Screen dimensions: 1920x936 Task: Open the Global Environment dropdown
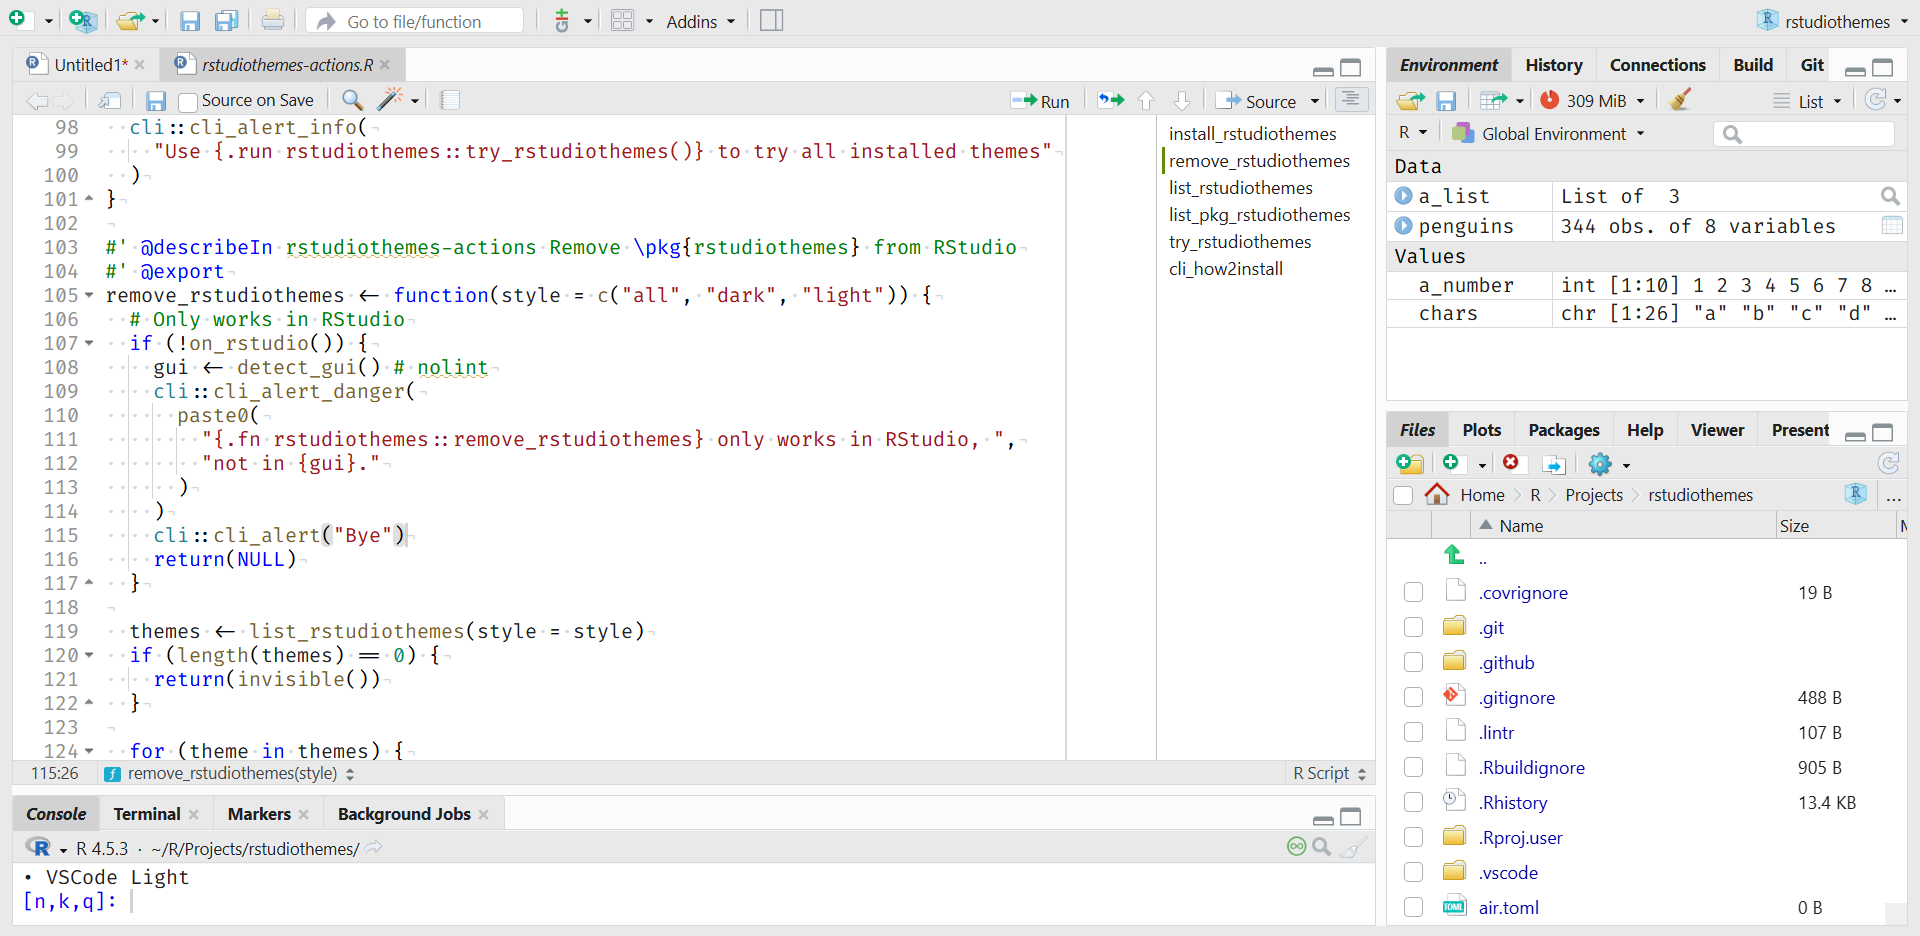1553,134
